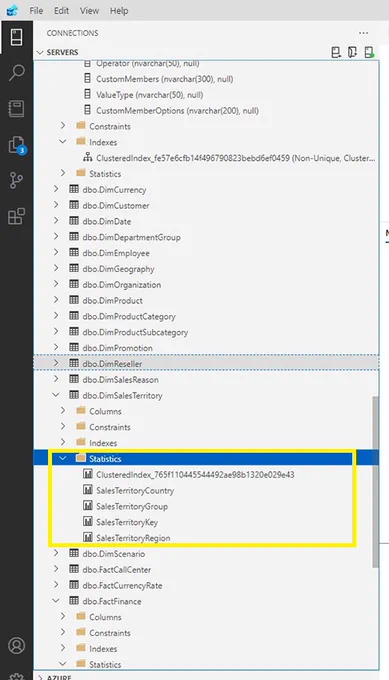Click the Azure Data Studio app logo

point(12,10)
